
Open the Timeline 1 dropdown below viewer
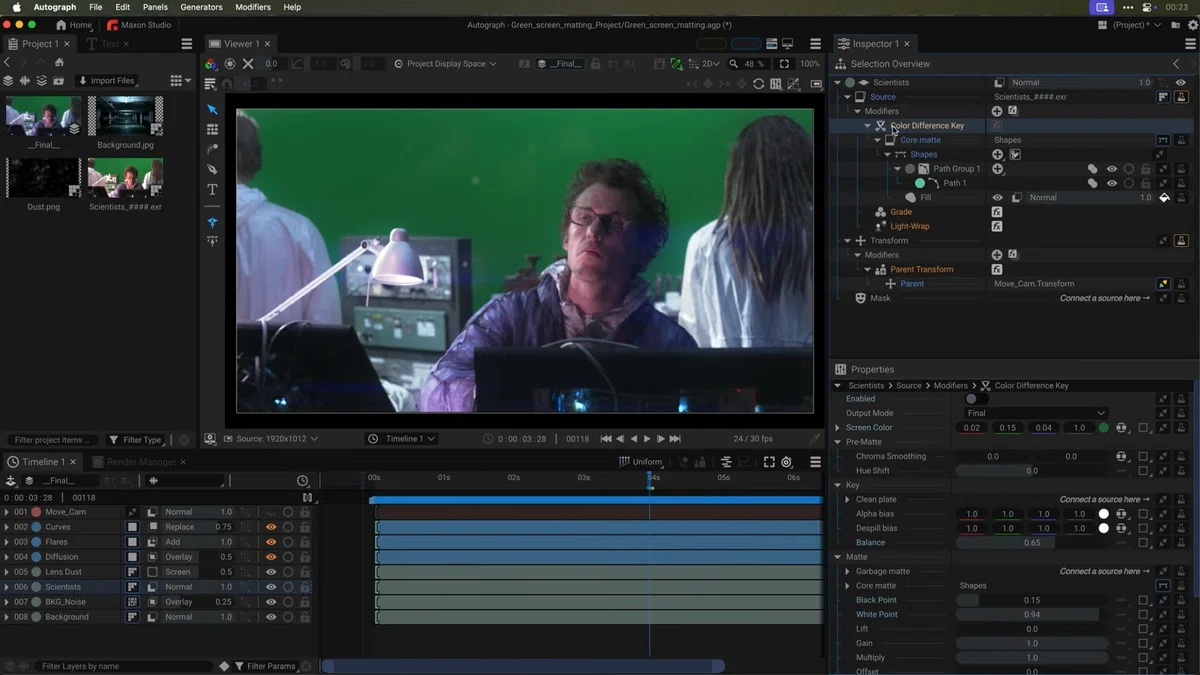pos(402,439)
